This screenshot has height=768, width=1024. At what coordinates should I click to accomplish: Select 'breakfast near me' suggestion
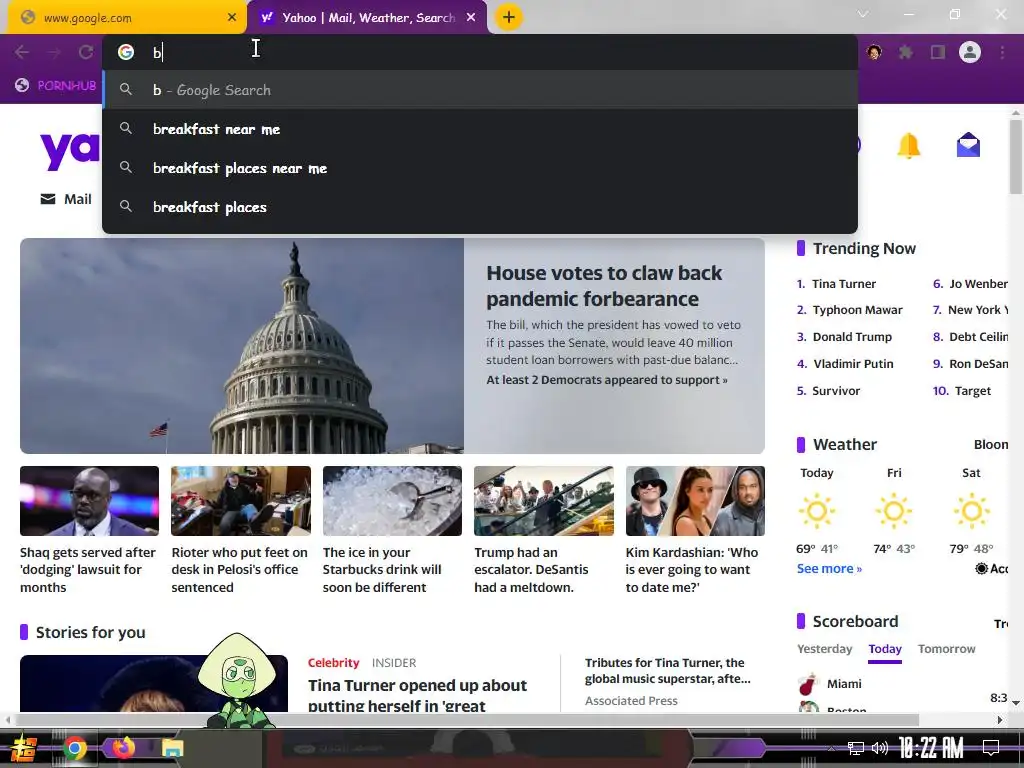point(480,129)
